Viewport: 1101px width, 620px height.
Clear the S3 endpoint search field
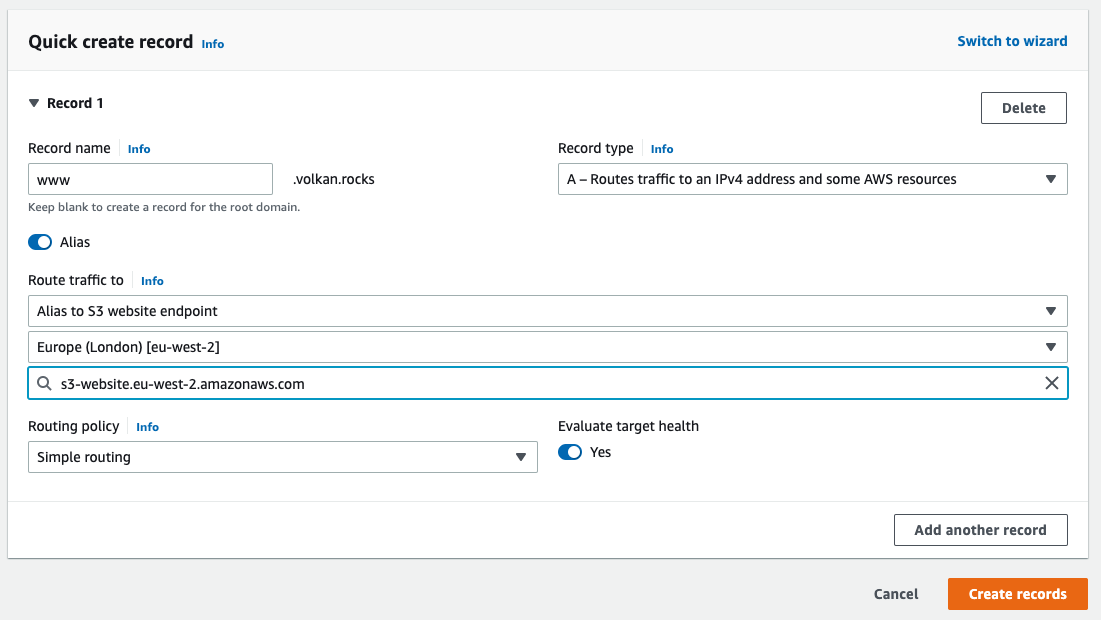click(1051, 383)
